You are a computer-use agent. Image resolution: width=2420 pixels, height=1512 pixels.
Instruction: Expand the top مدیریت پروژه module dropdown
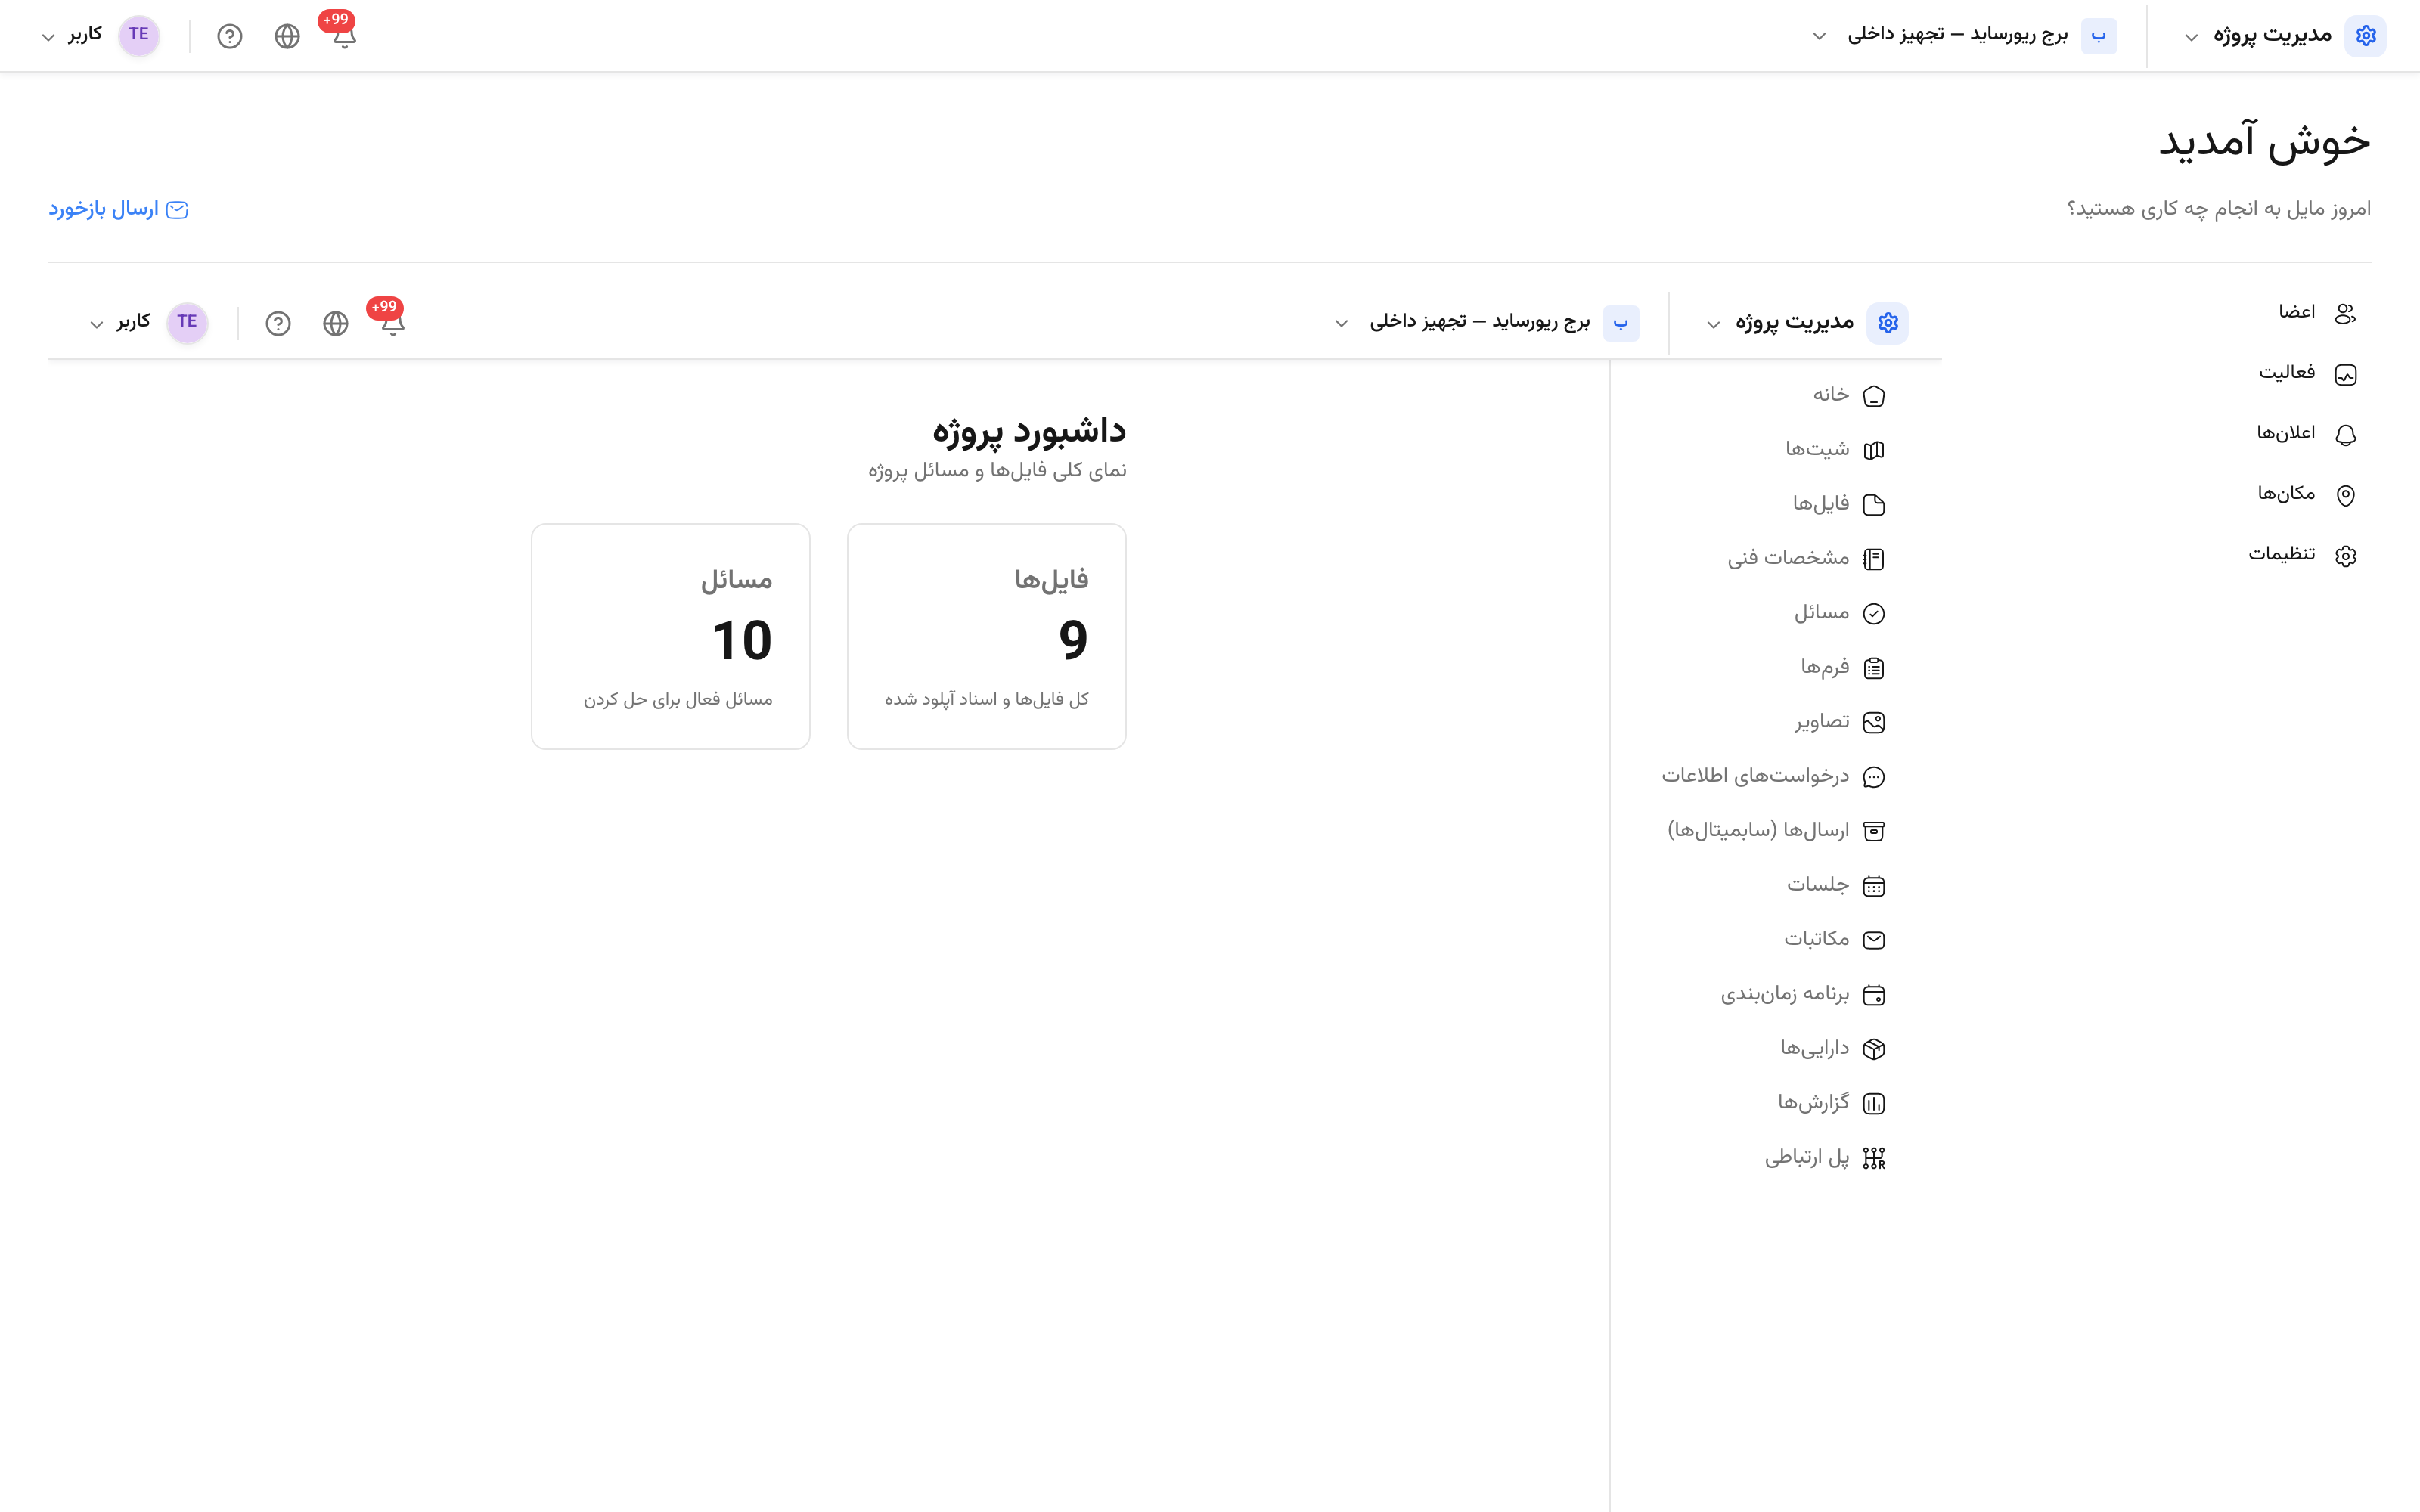click(2191, 37)
